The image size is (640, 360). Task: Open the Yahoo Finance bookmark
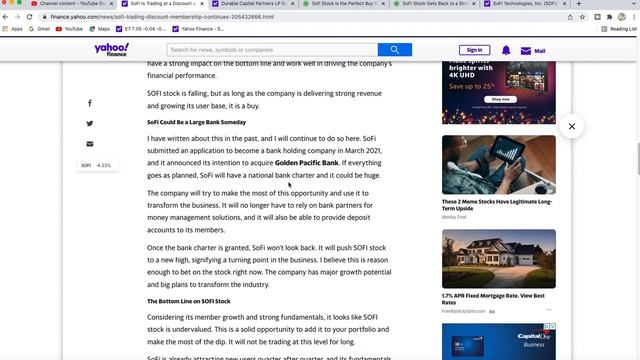(x=198, y=29)
